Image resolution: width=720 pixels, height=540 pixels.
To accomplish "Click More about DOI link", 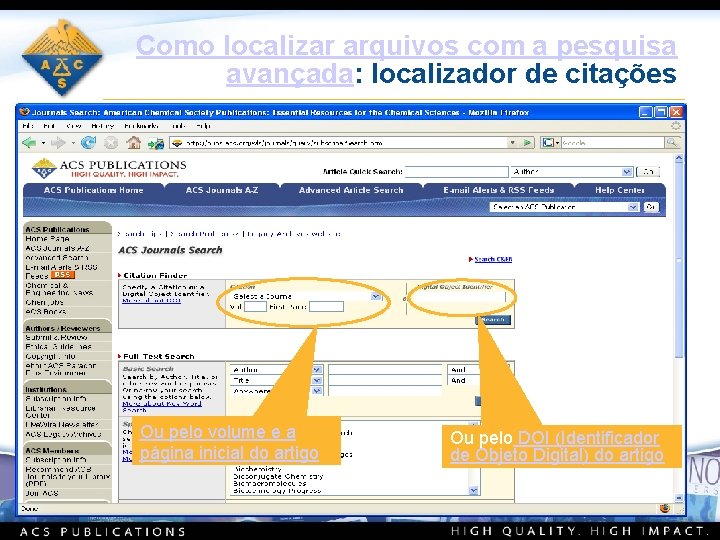I will coord(152,300).
